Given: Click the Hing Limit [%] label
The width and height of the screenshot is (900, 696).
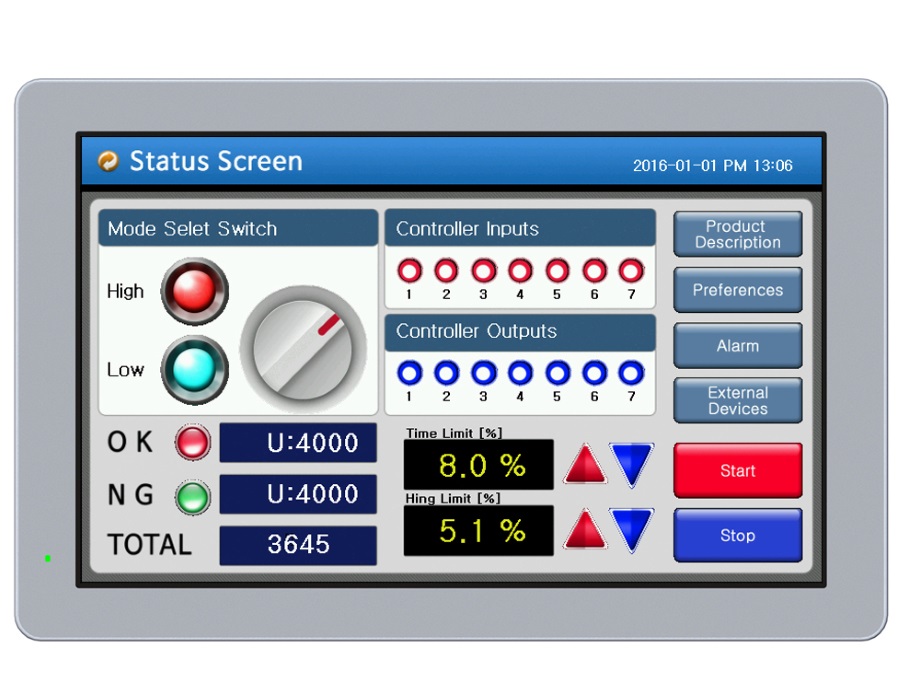Looking at the screenshot, I should coord(453,499).
